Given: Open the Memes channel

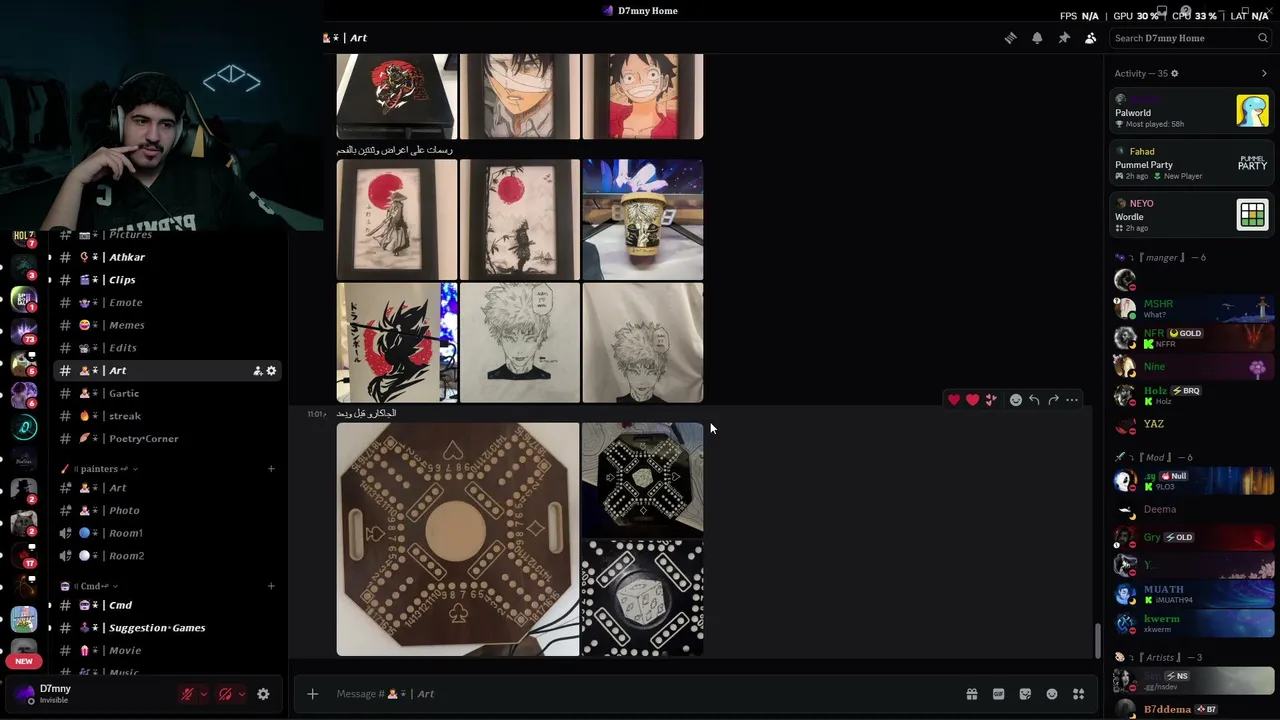Looking at the screenshot, I should pos(166,325).
